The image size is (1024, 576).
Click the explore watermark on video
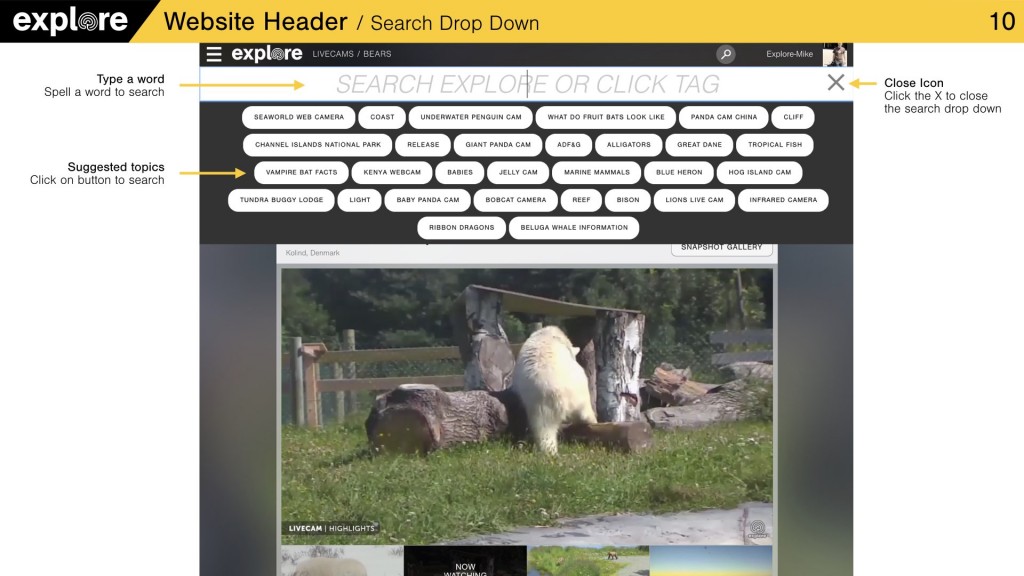point(757,529)
